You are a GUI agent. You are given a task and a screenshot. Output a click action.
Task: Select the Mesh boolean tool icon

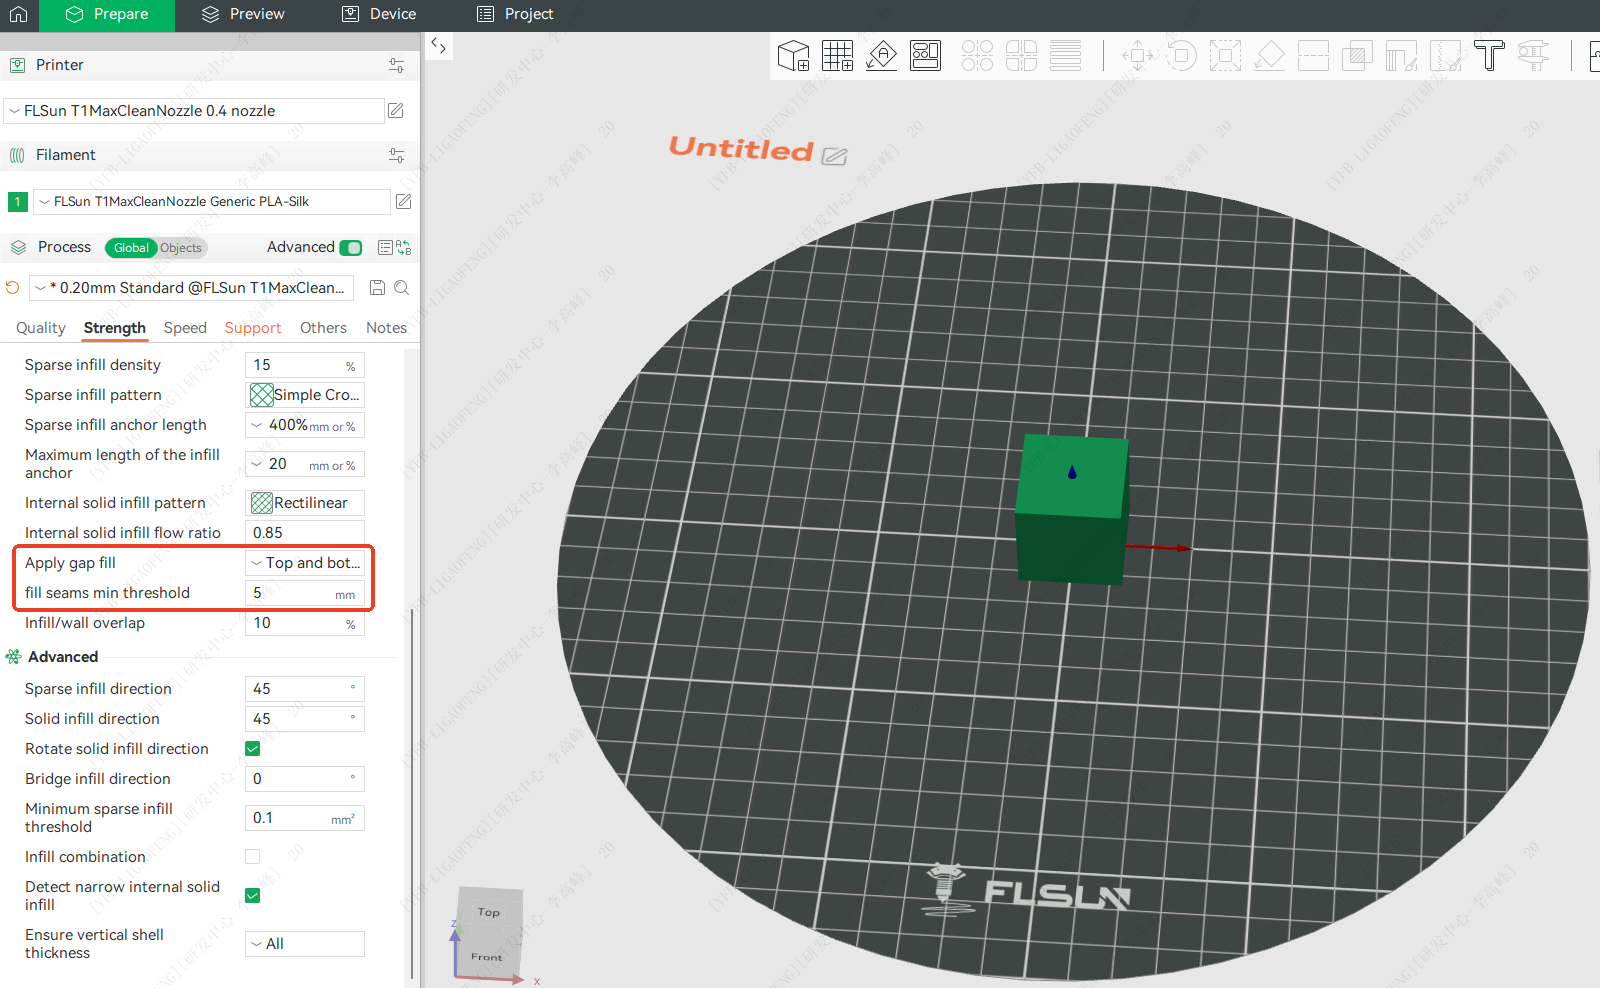pyautogui.click(x=1357, y=55)
